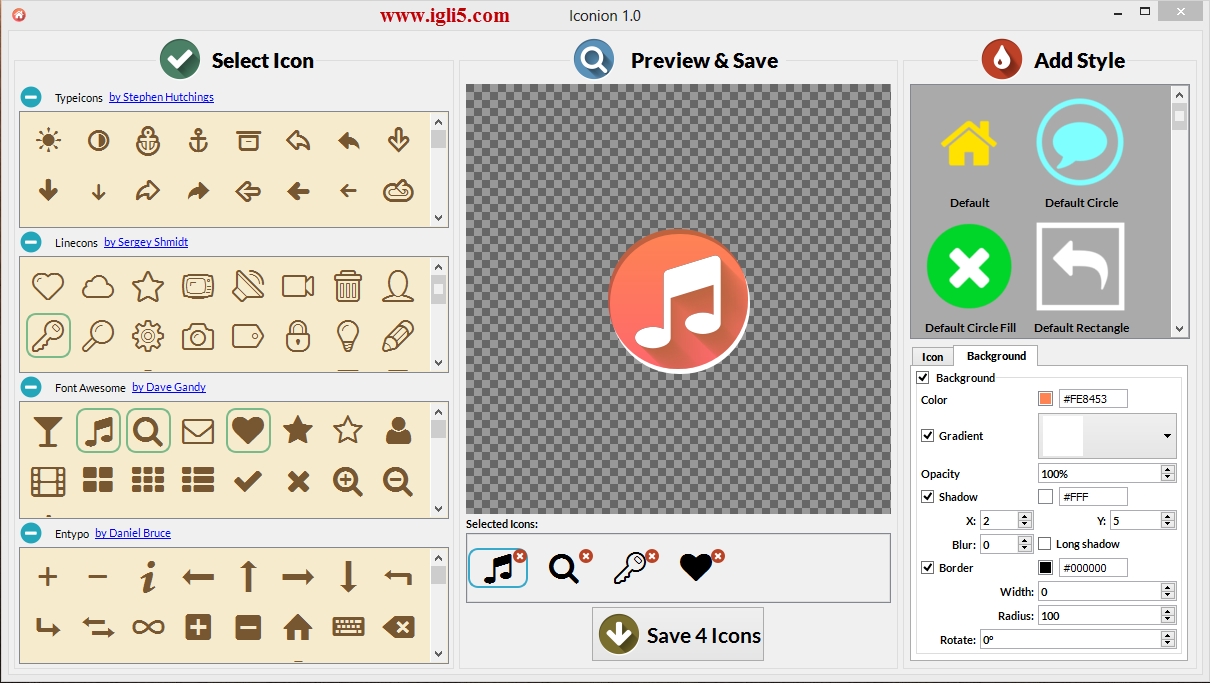Screen dimensions: 1210x683
Task: Open the Dave Gandy author link
Action: pyautogui.click(x=168, y=387)
